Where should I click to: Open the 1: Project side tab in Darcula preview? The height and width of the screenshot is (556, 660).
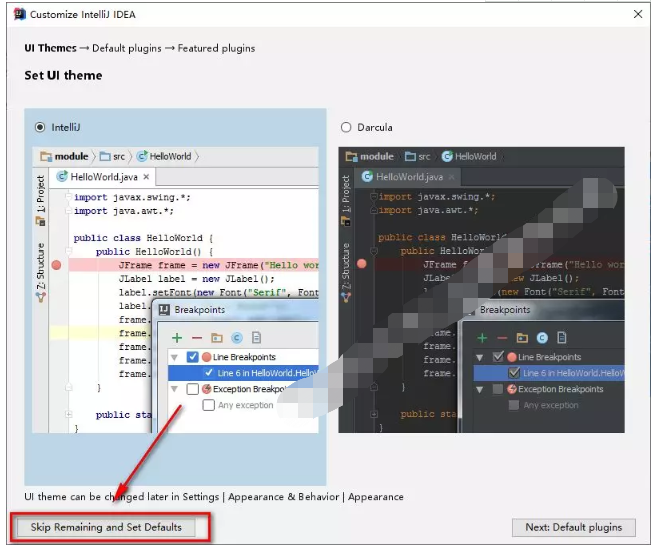(x=346, y=200)
